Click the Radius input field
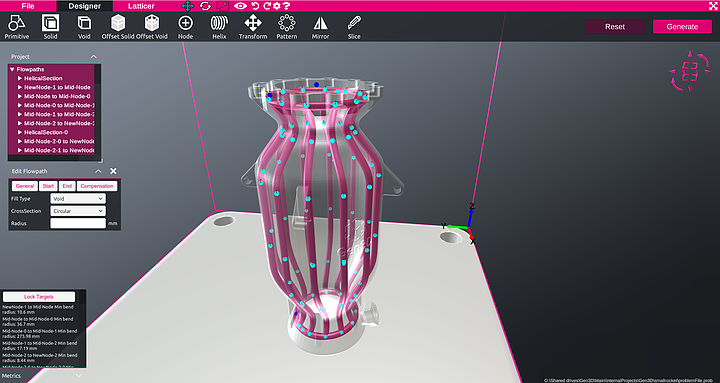The width and height of the screenshot is (720, 383). 78,223
